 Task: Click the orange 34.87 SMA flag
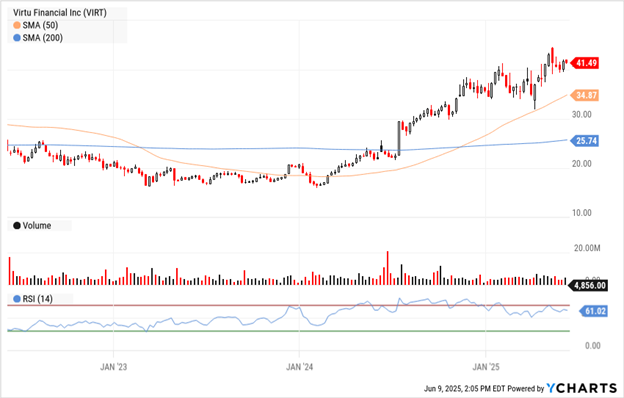click(585, 95)
